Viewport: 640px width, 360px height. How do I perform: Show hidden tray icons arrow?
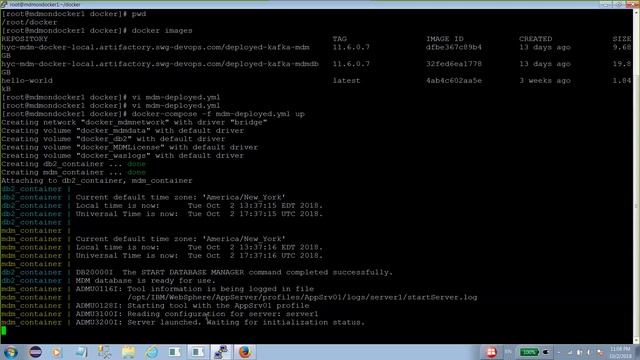click(559, 352)
